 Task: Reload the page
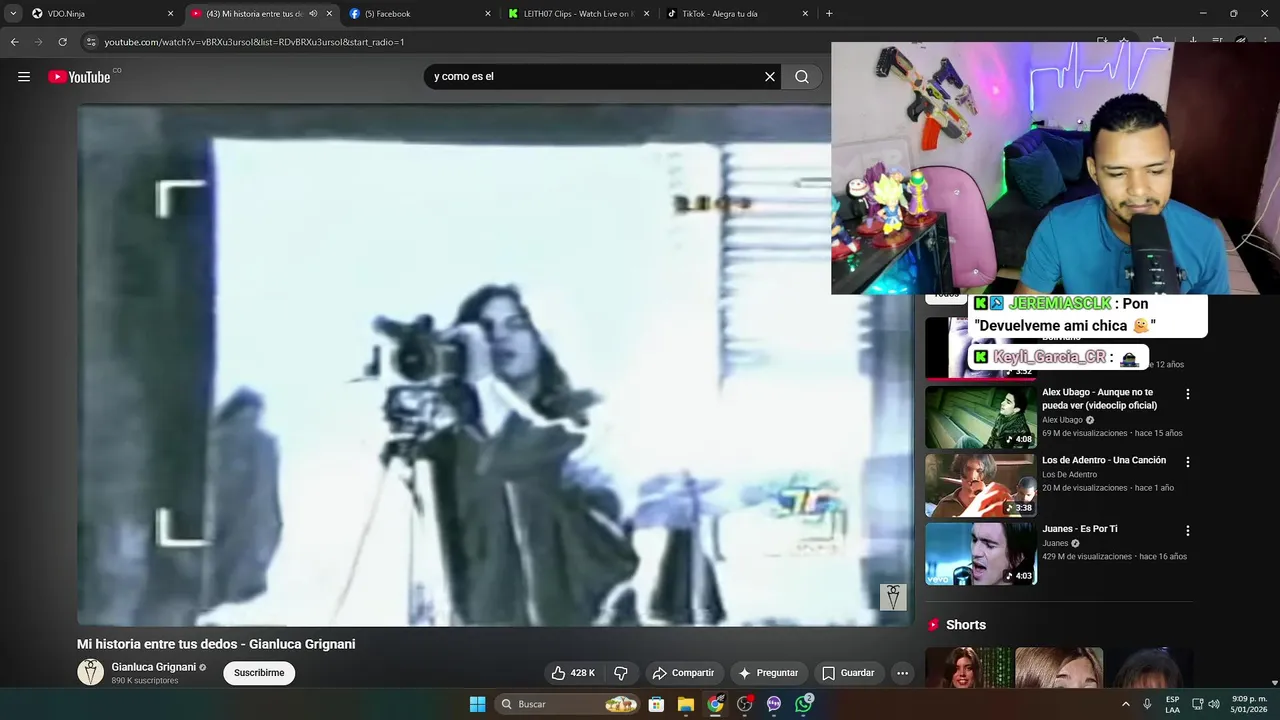point(62,42)
